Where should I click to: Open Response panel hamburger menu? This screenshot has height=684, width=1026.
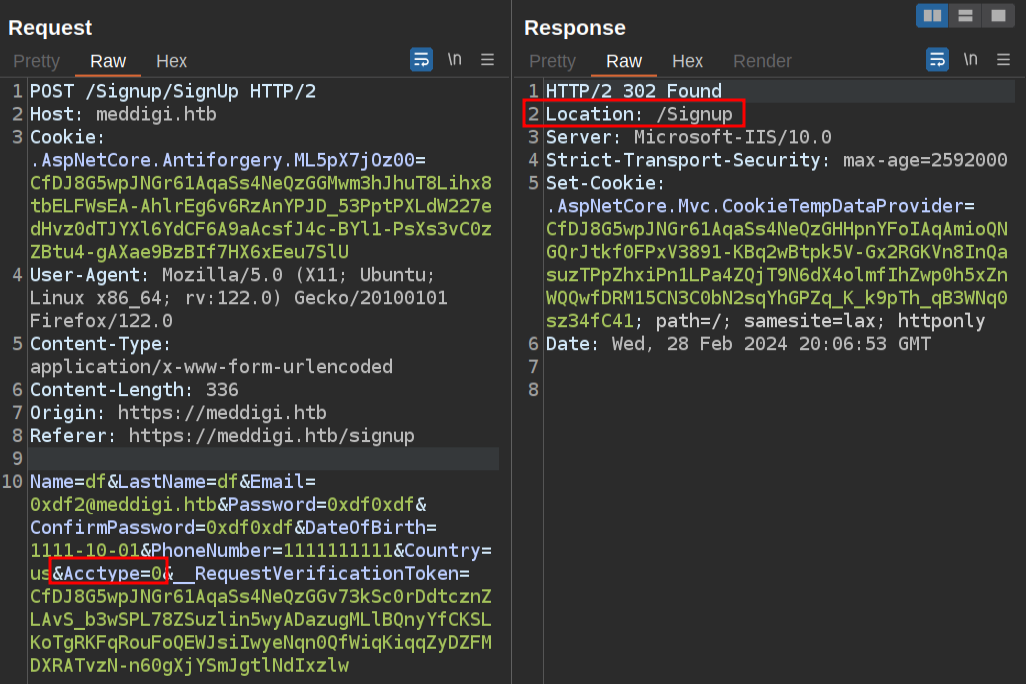tap(1004, 60)
